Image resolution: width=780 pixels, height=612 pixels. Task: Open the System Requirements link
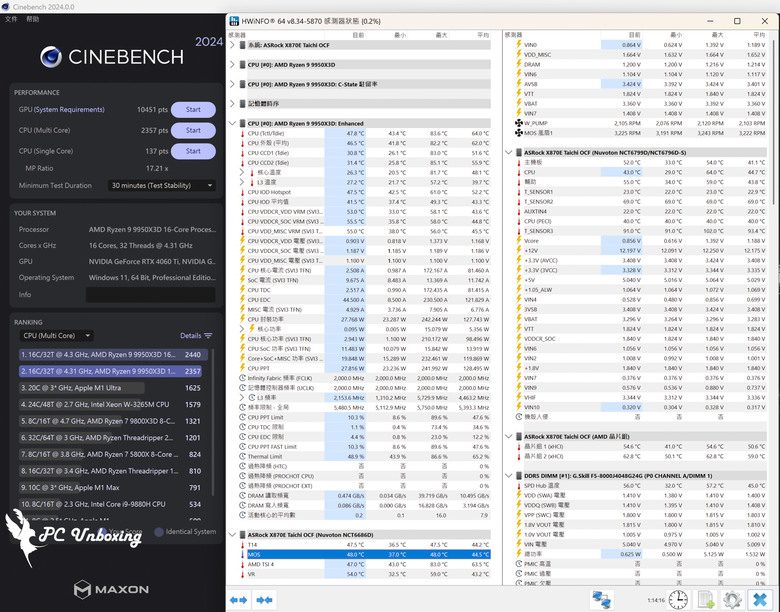pyautogui.click(x=69, y=109)
